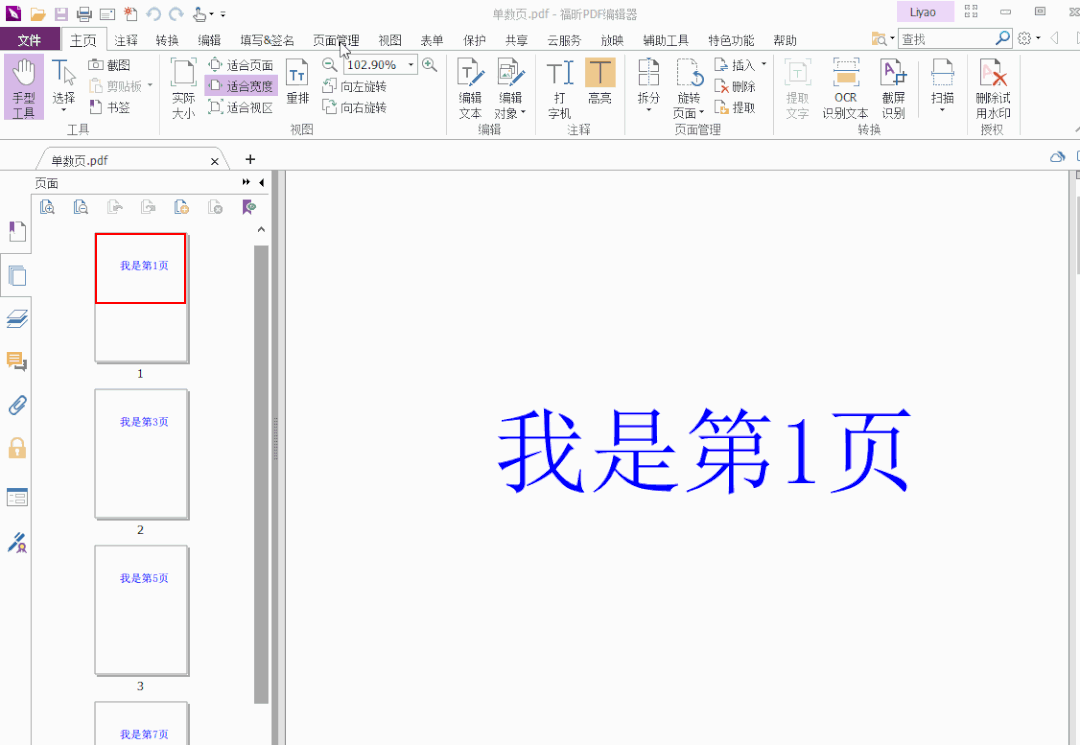Click Fit Visible (适合视区) option

coord(241,107)
